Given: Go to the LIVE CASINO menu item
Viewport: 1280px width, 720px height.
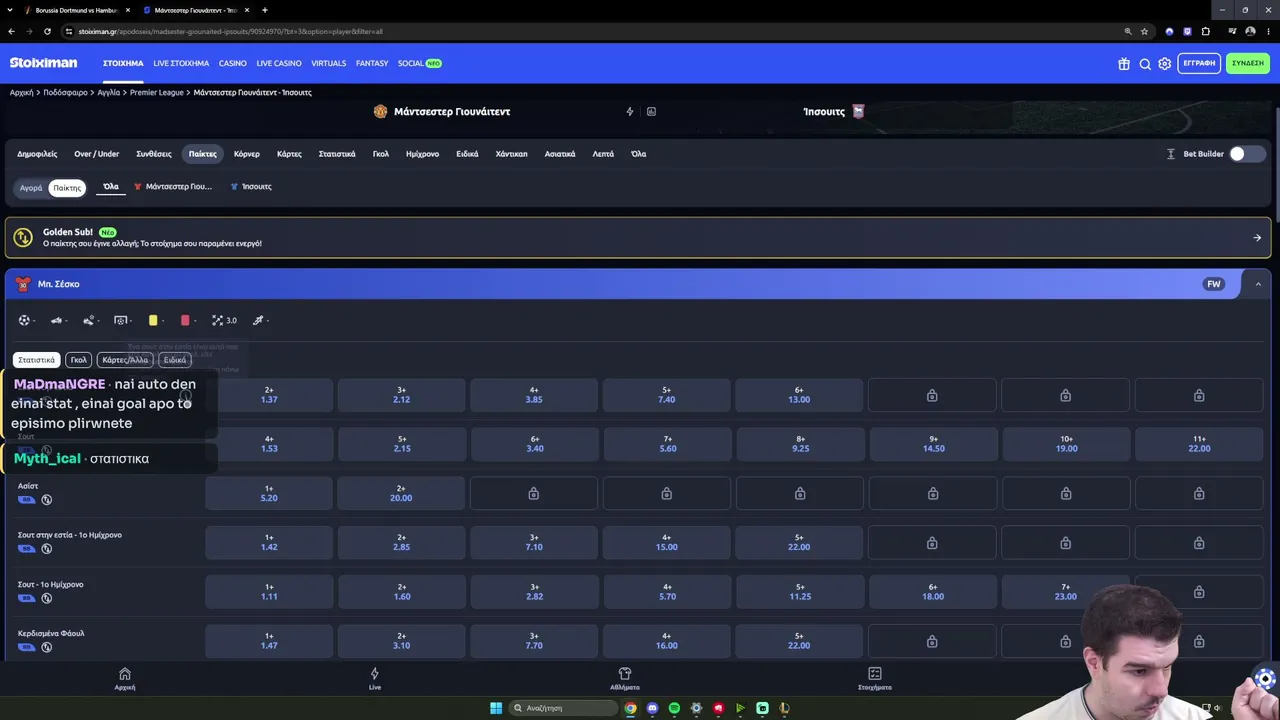Looking at the screenshot, I should click(x=279, y=64).
